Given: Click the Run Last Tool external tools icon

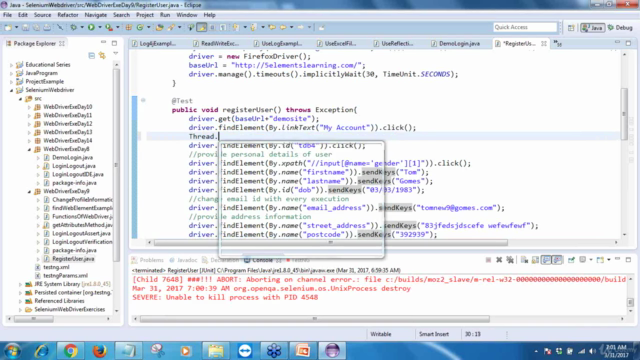Looking at the screenshot, I should [109, 27].
